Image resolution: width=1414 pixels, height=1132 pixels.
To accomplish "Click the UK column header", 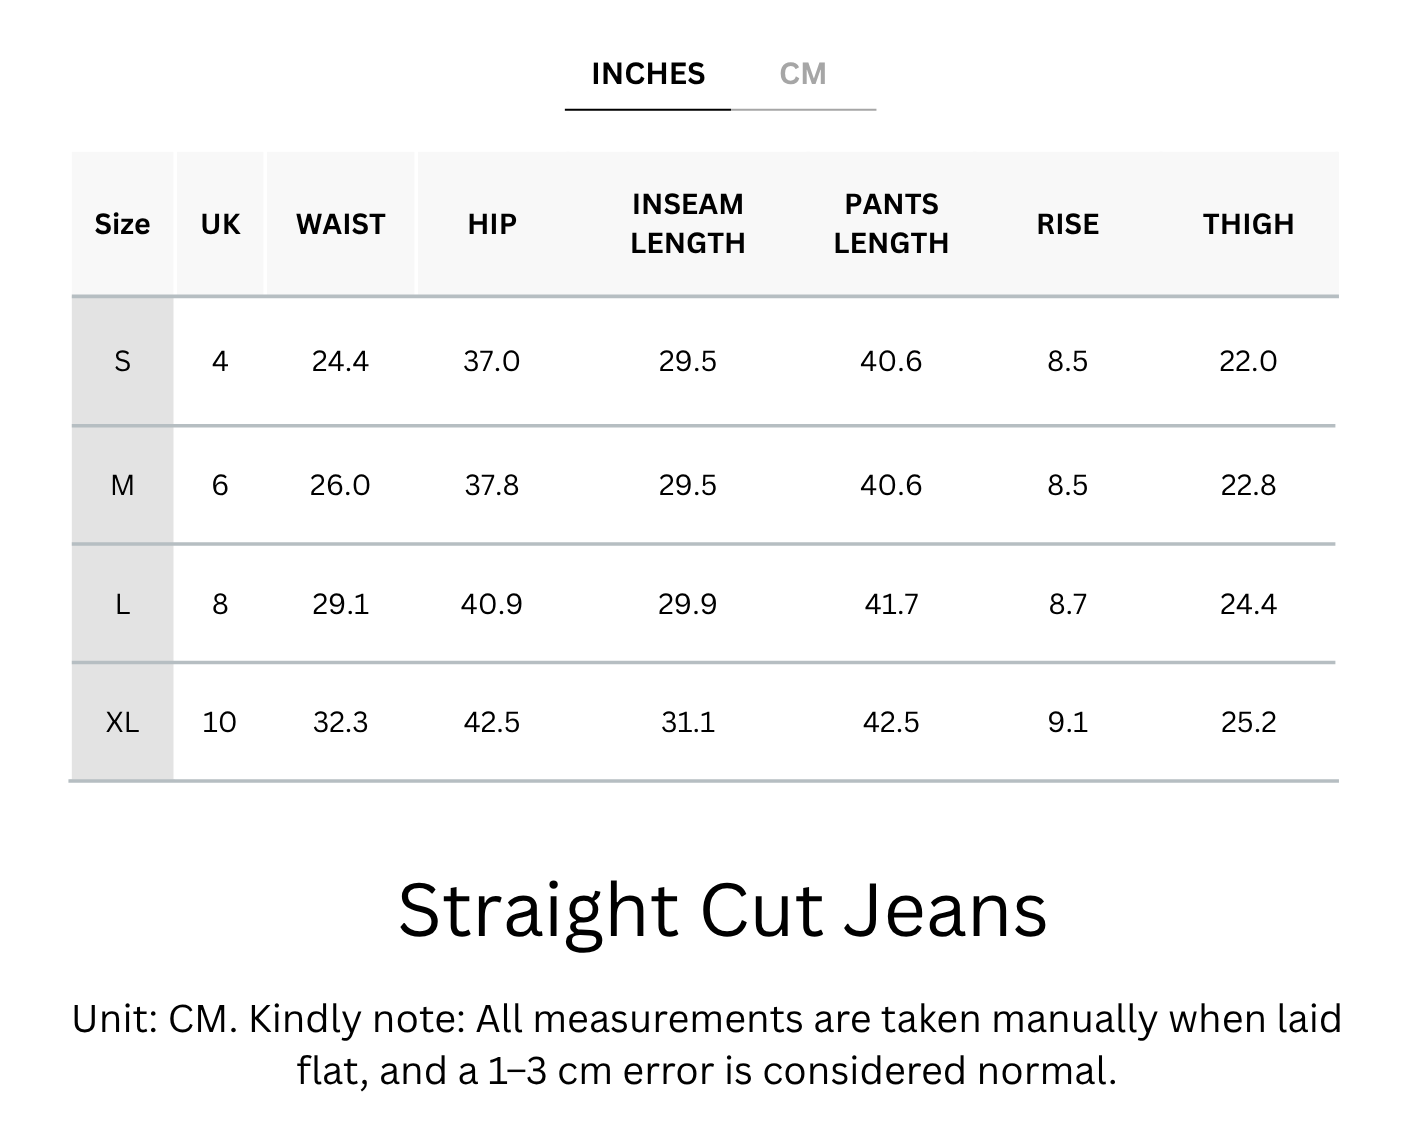I will click(220, 224).
